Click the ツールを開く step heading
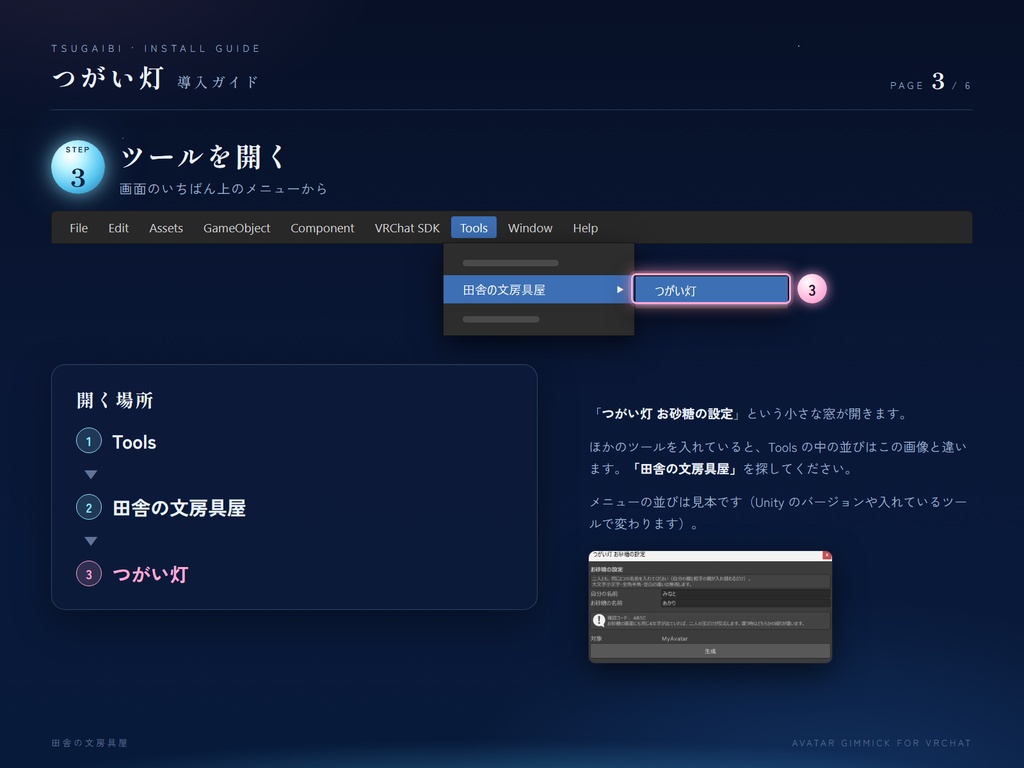 [x=203, y=157]
